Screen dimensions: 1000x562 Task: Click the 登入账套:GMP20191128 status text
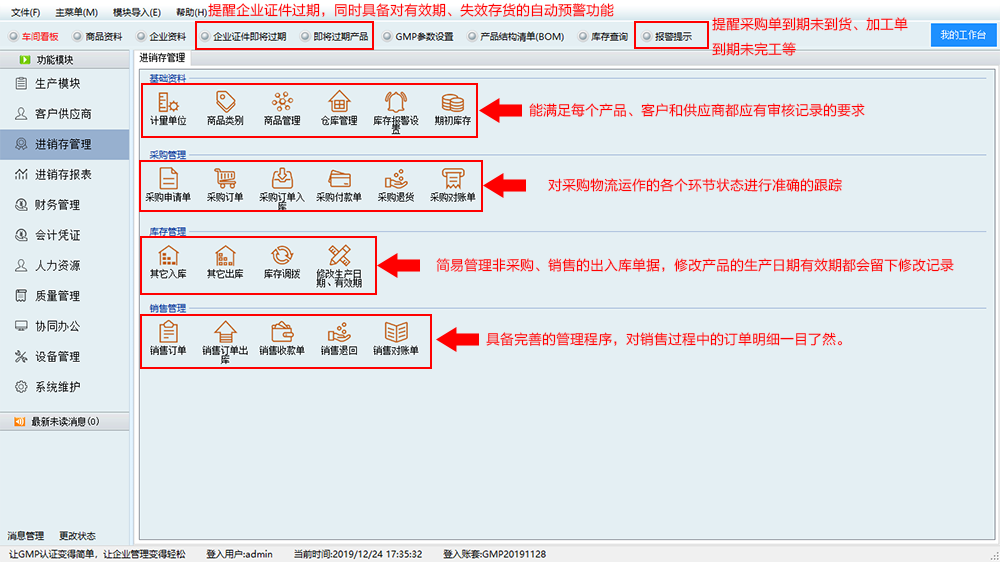coord(494,554)
